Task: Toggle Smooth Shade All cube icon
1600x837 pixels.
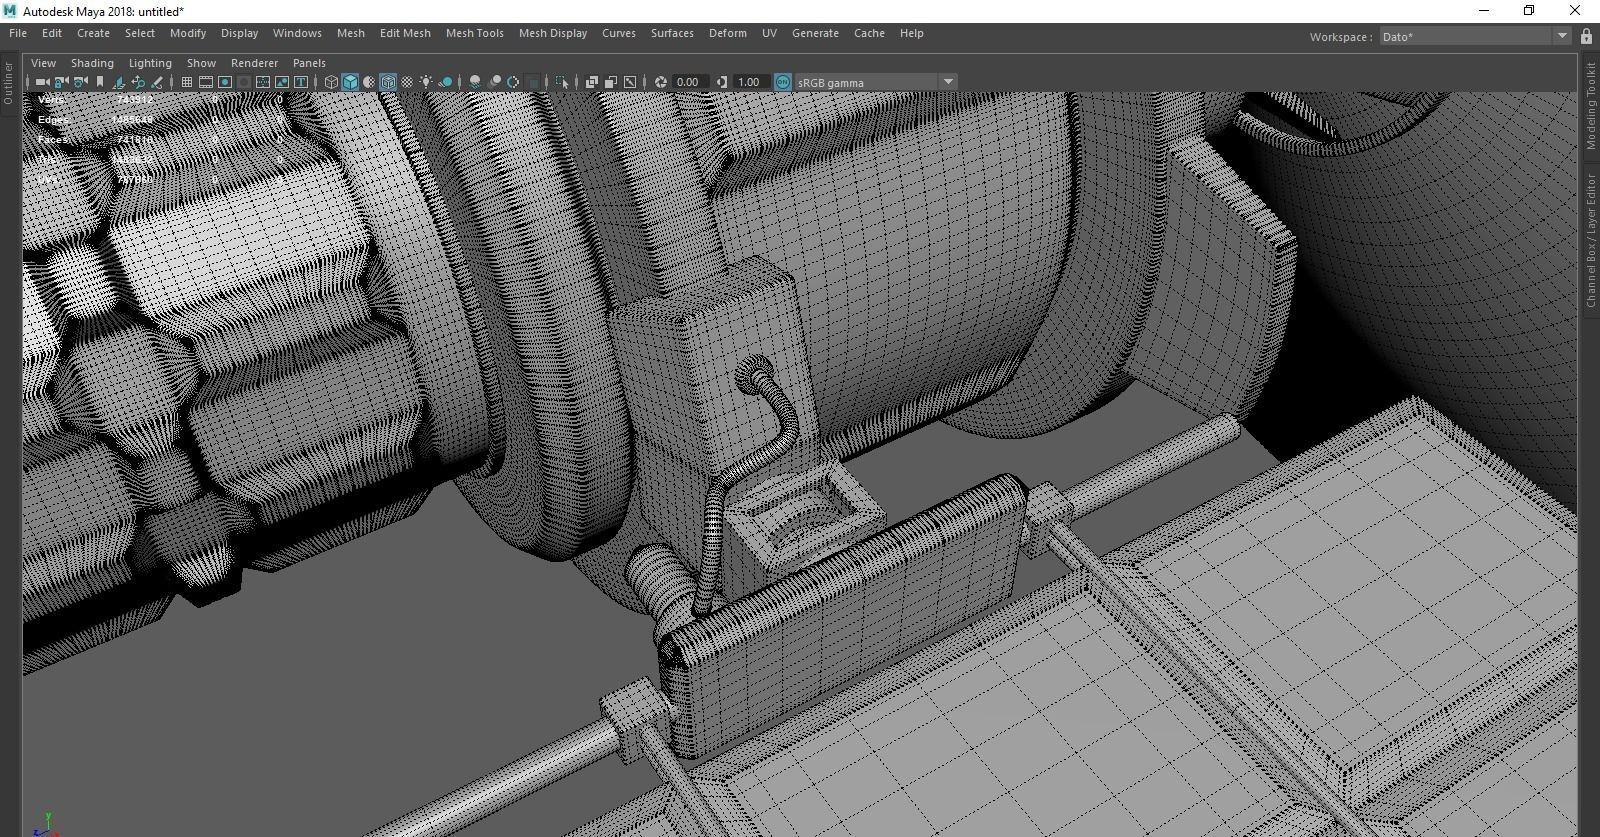Action: [x=350, y=82]
